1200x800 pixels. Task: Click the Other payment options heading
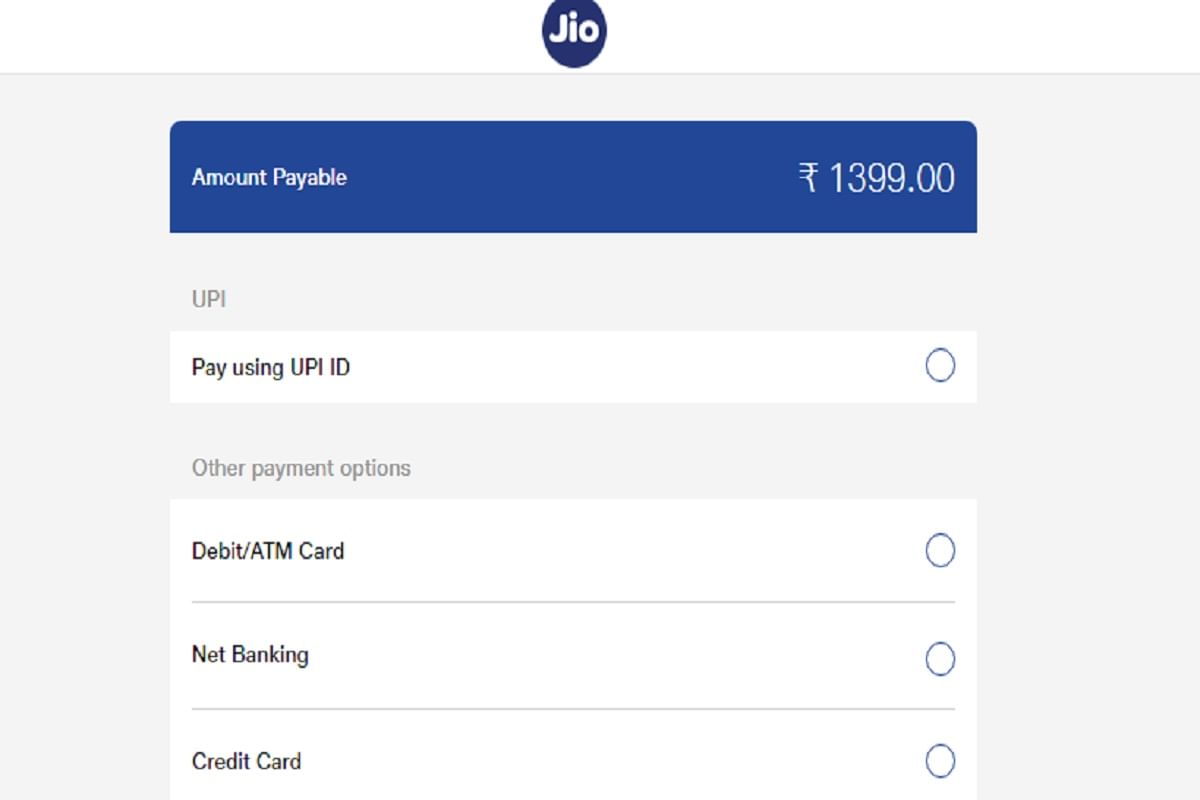click(300, 467)
